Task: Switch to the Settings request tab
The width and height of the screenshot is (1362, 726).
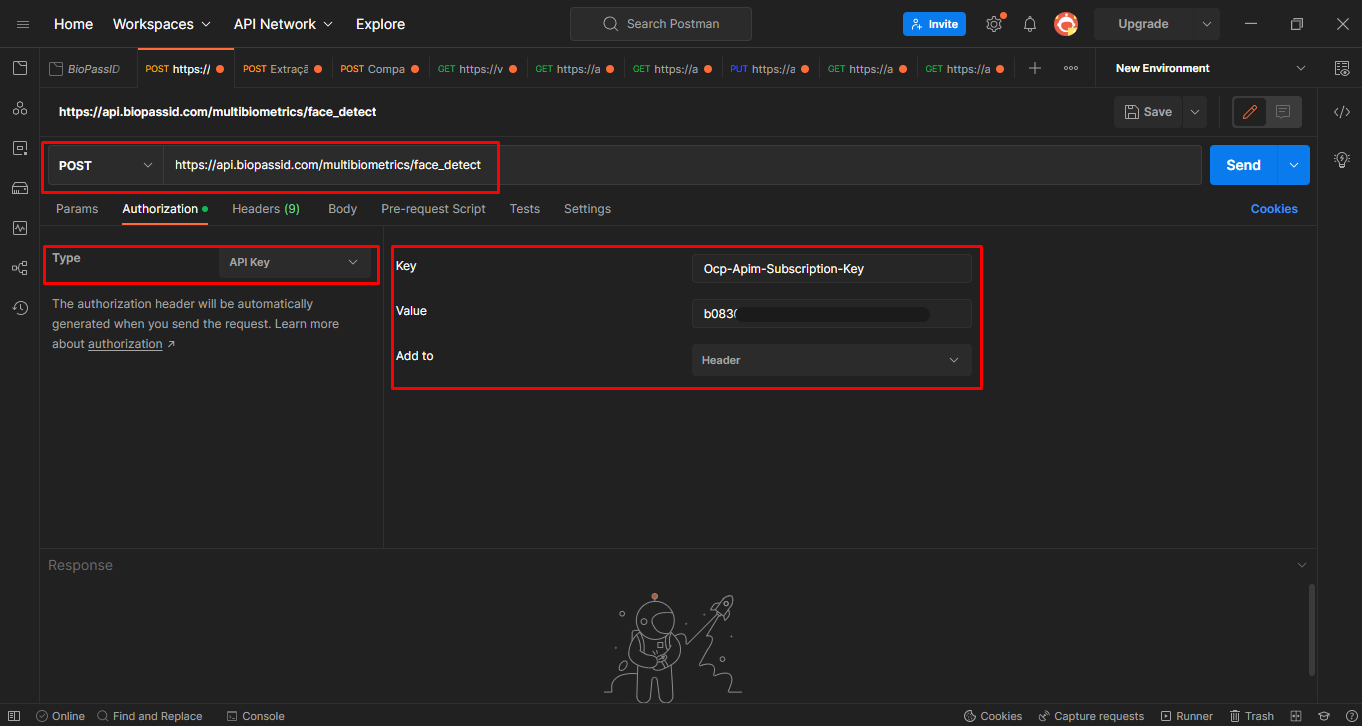Action: tap(587, 209)
